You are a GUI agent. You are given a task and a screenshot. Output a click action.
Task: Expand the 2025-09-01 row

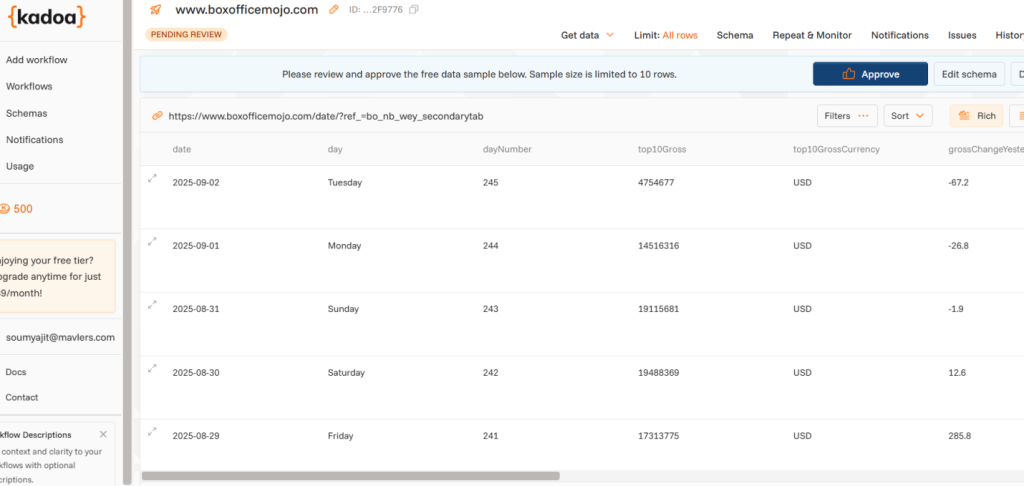pos(152,241)
